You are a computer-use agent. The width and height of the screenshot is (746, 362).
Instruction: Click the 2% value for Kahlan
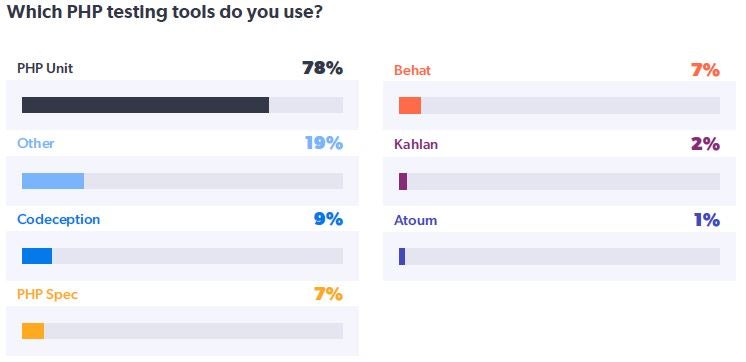pyautogui.click(x=705, y=144)
